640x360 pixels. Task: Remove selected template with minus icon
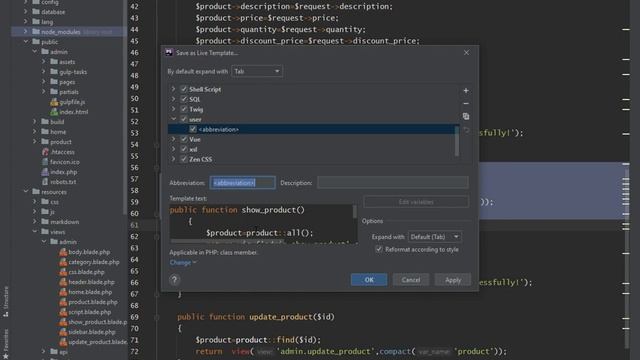466,104
